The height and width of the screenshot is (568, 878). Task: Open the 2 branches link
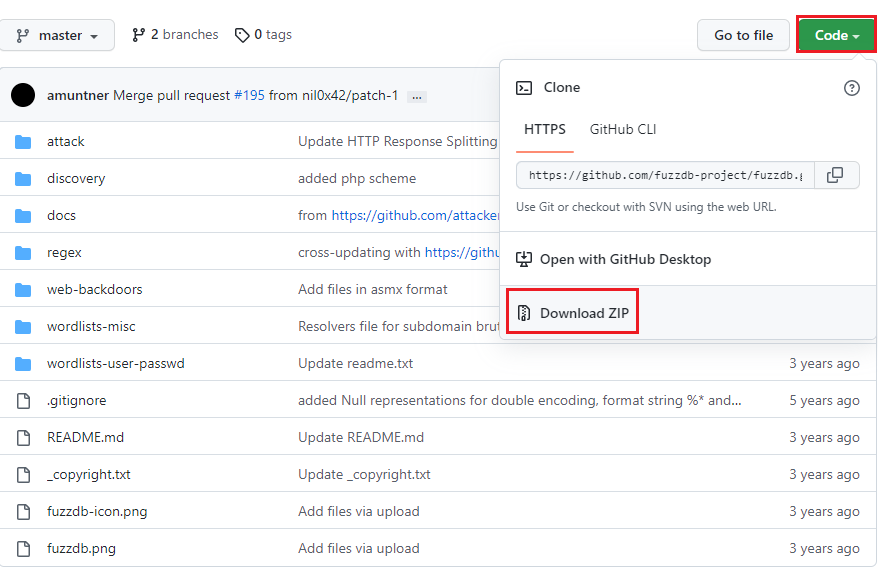tap(175, 35)
